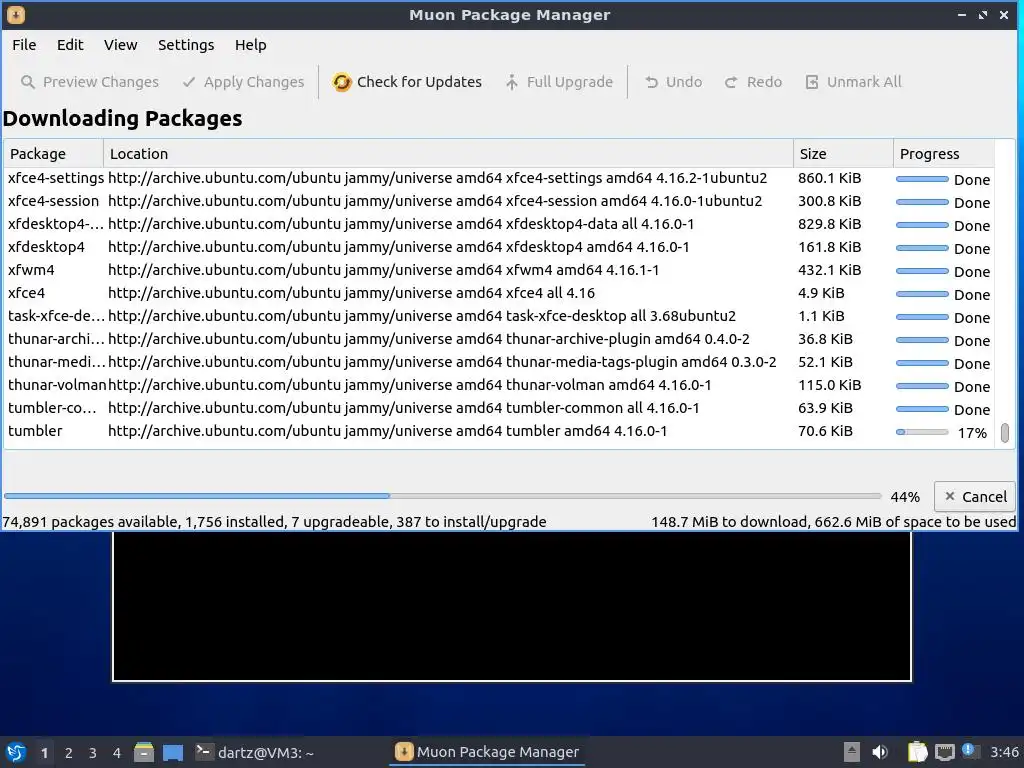Open the Edit menu
Image resolution: width=1024 pixels, height=768 pixels.
click(x=70, y=45)
